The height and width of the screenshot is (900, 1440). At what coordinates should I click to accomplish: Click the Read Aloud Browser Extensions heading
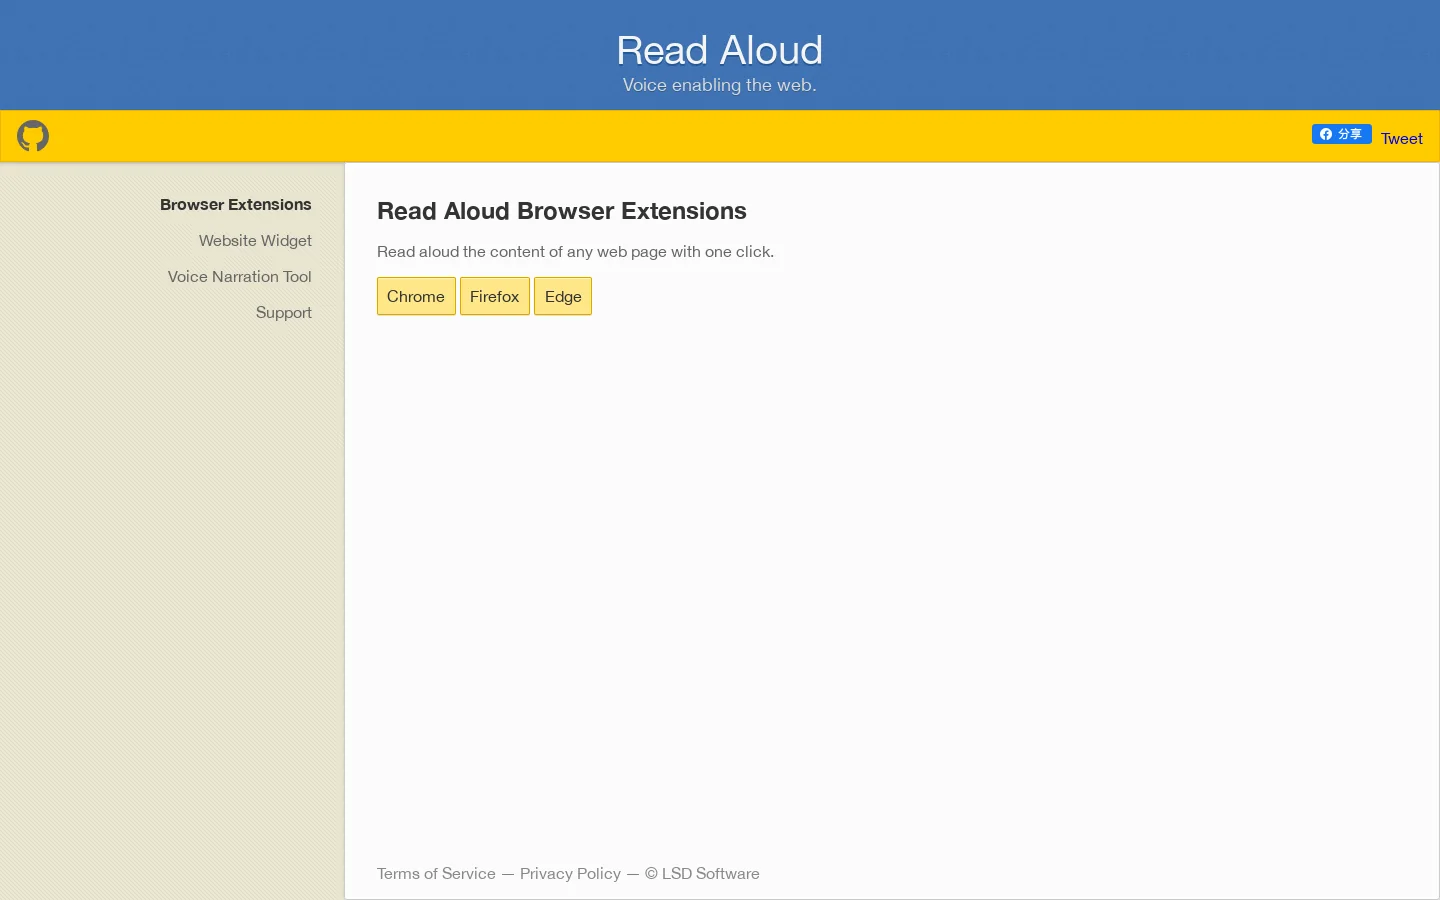(562, 211)
